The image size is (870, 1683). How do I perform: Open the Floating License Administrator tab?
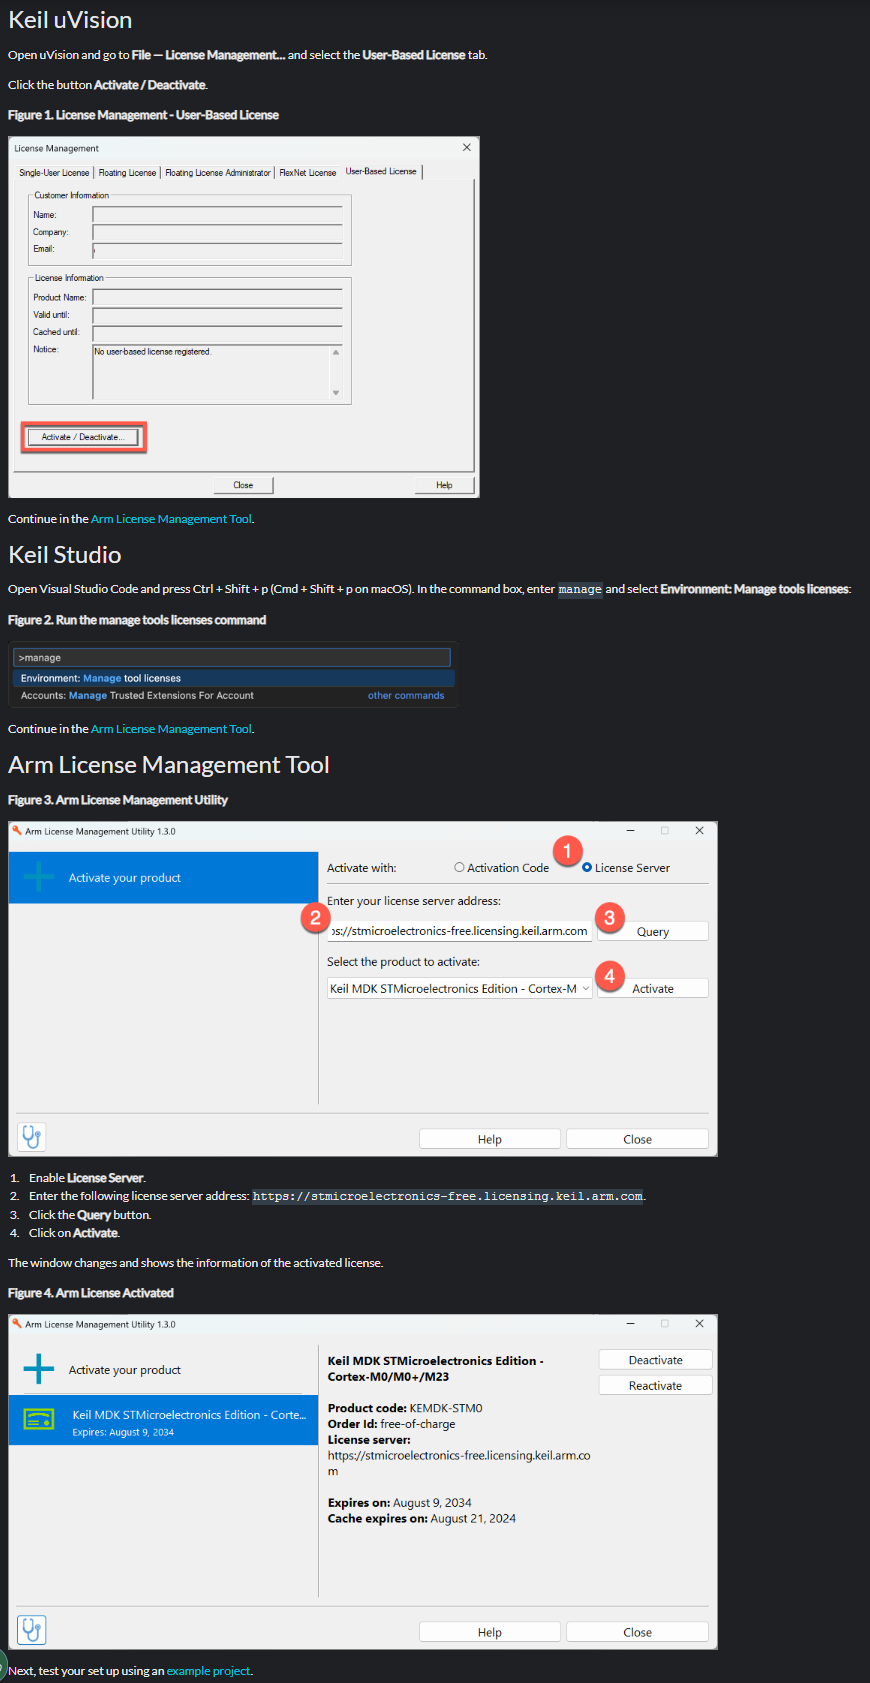pyautogui.click(x=218, y=173)
